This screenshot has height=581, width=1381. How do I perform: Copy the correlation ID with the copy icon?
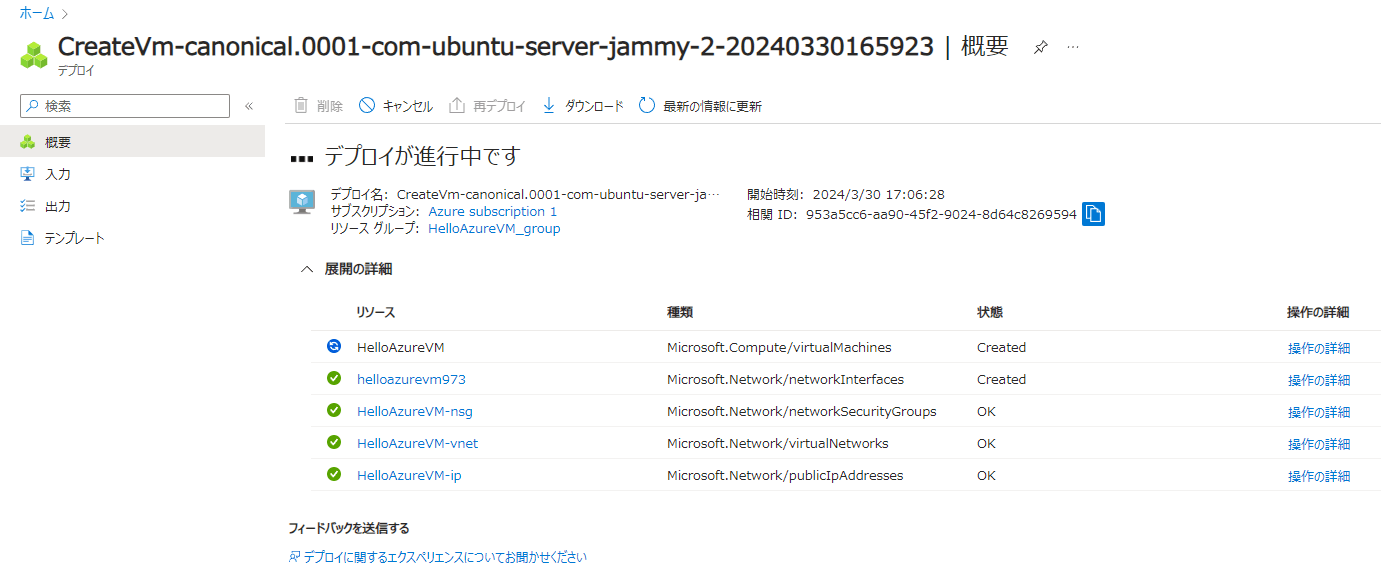(x=1094, y=214)
